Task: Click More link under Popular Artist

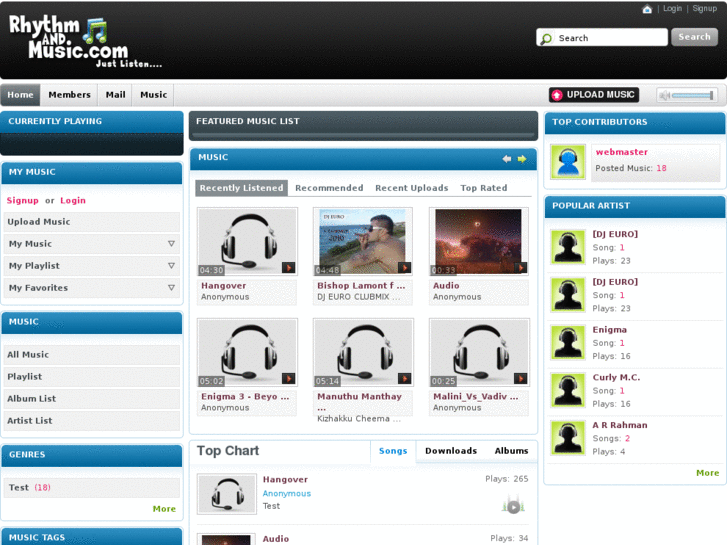Action: click(708, 473)
